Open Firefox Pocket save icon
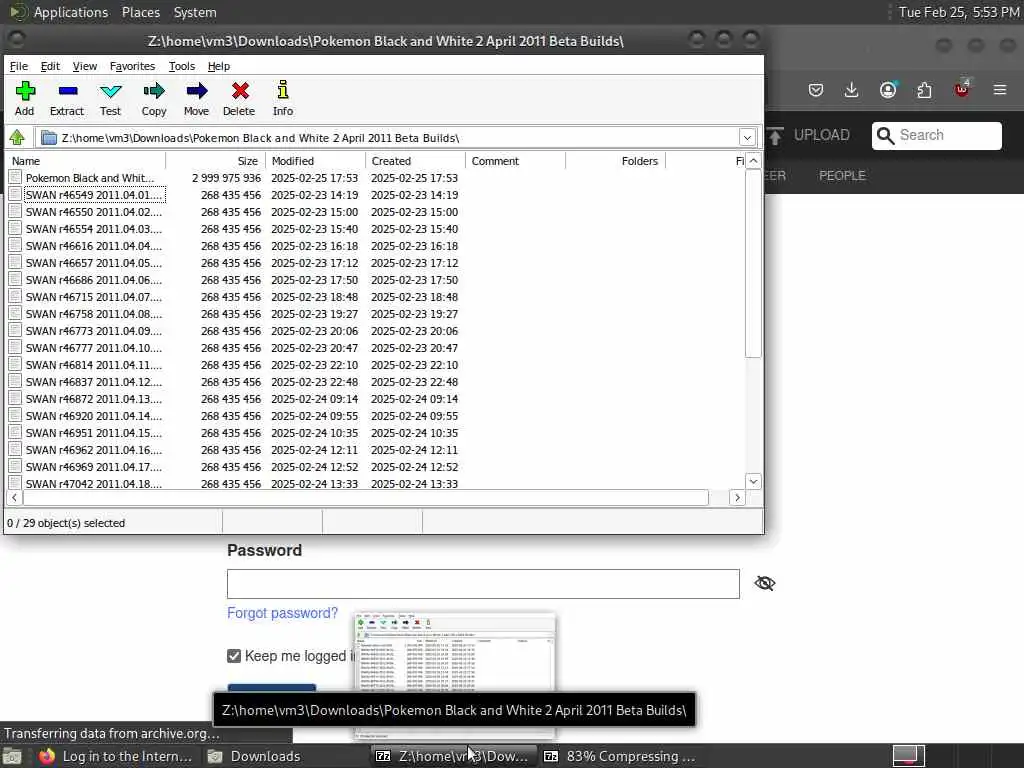The height and width of the screenshot is (768, 1024). [816, 90]
